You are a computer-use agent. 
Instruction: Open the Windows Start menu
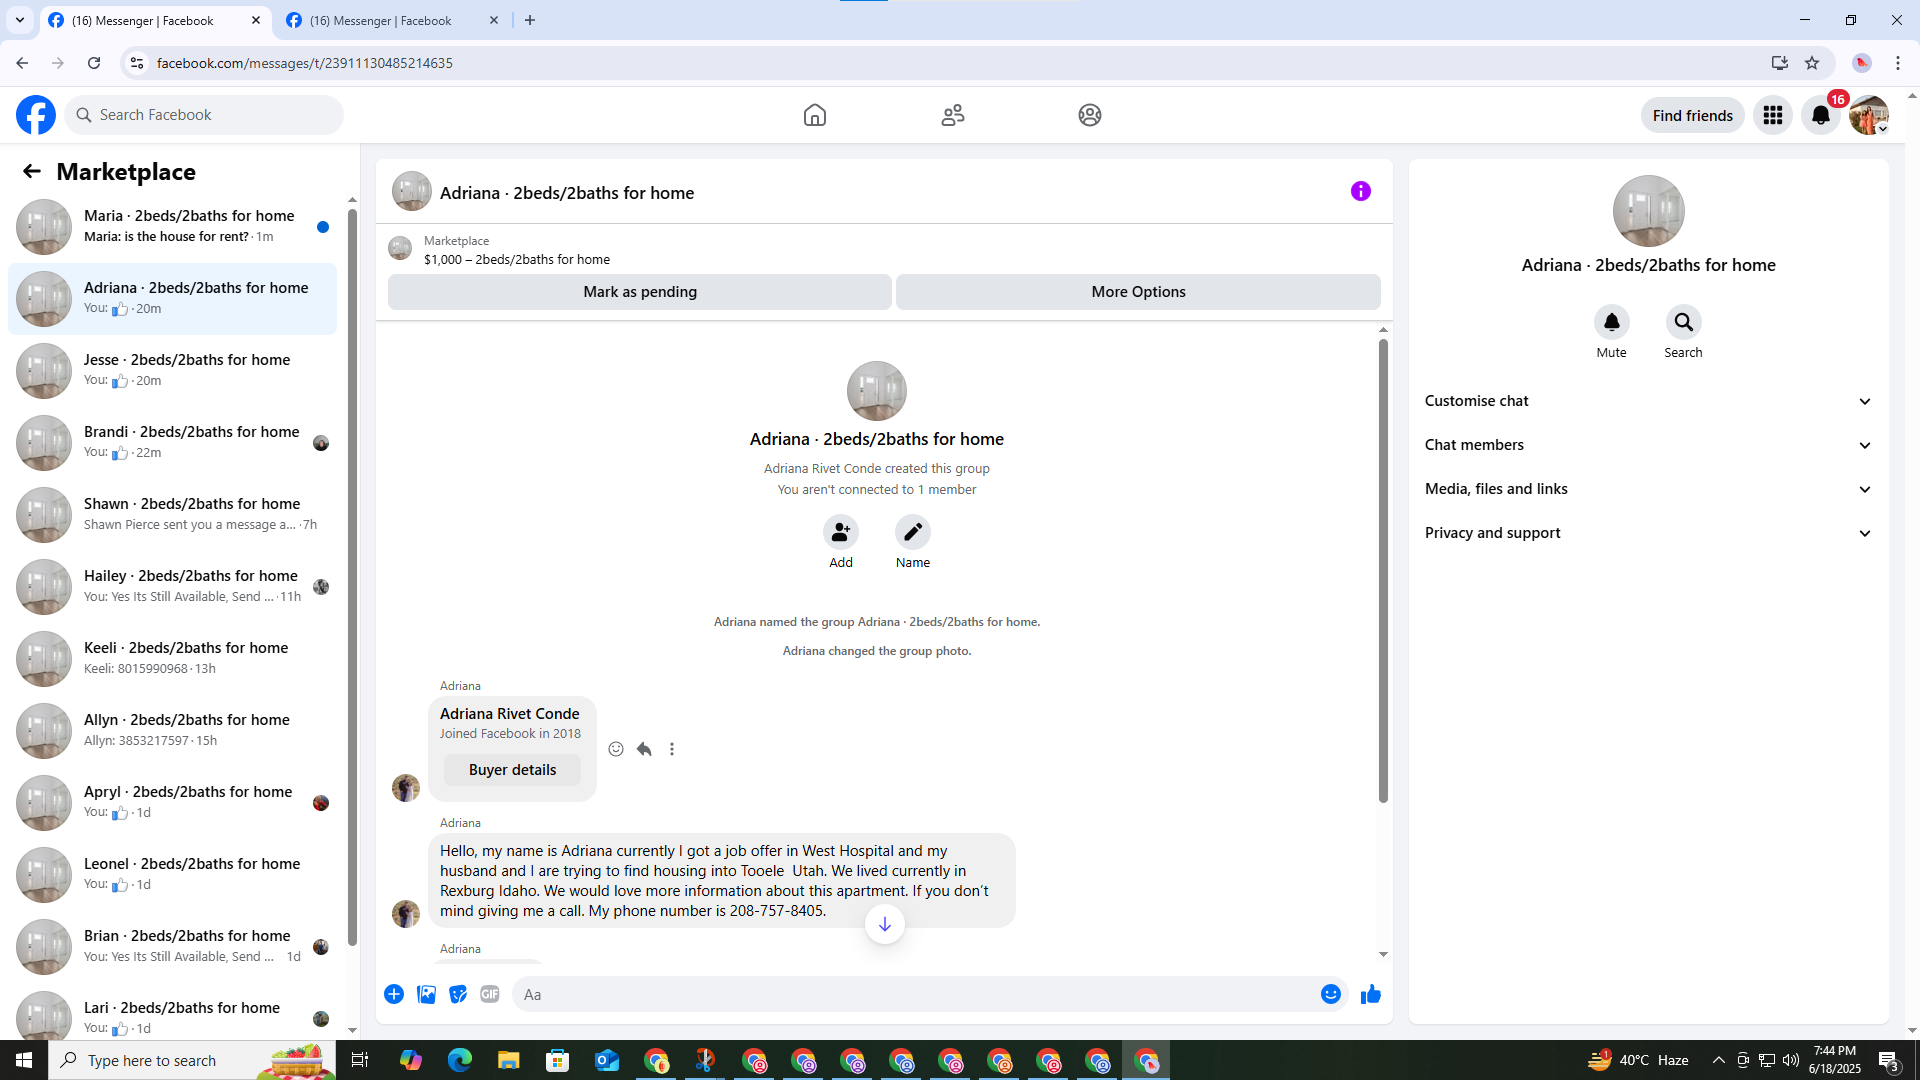24,1060
